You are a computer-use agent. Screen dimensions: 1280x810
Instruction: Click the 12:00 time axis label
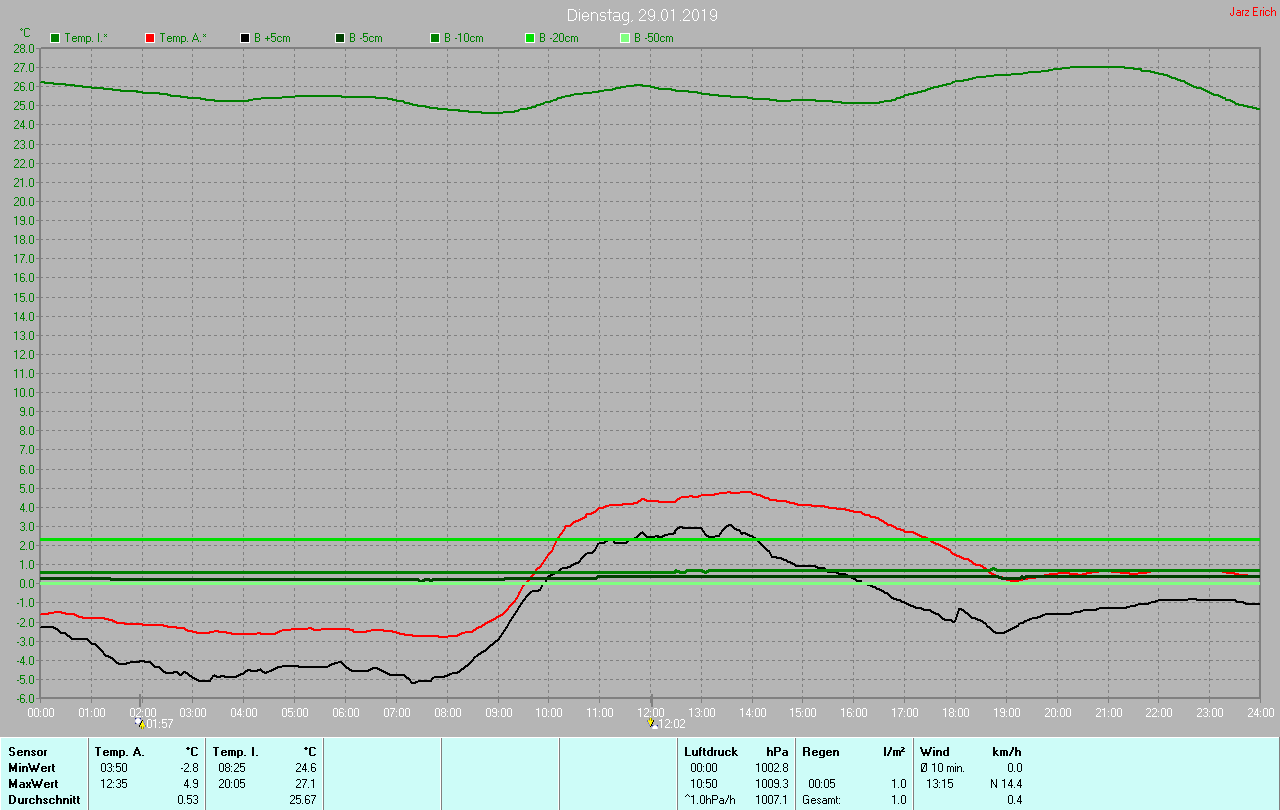pos(651,712)
